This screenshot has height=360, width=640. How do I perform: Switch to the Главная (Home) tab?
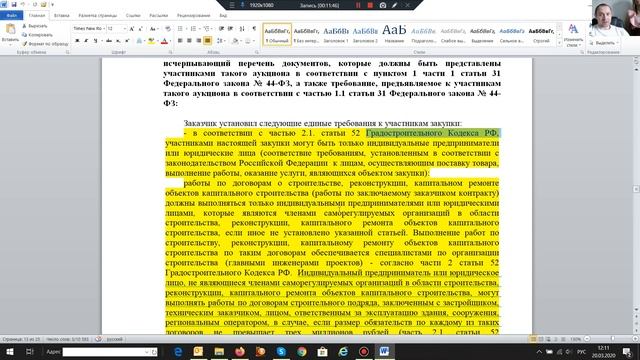pos(37,16)
